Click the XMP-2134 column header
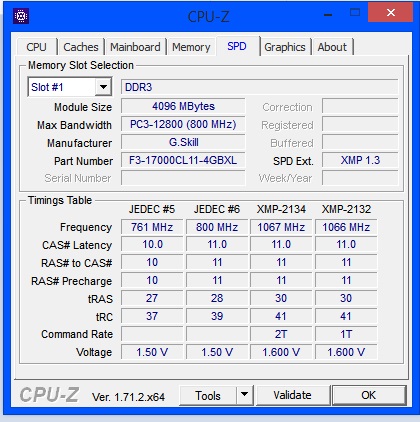The image size is (420, 422). (x=281, y=209)
